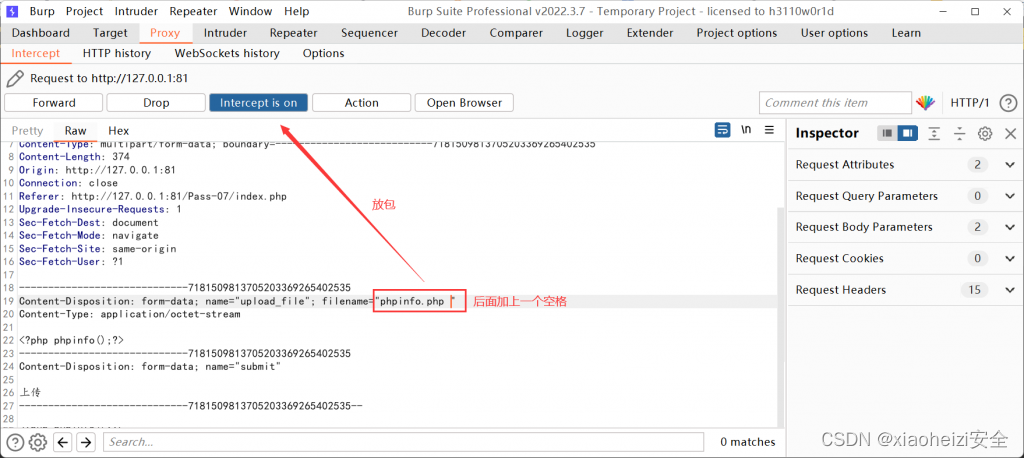Click the Inspector expand all sections icon
The image size is (1024, 458).
point(935,133)
